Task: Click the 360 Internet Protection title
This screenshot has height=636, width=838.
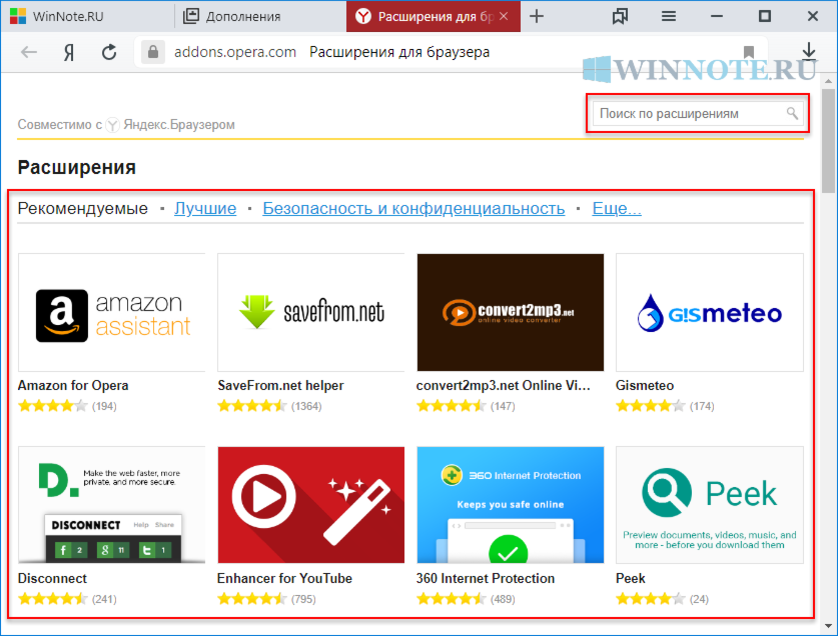Action: (485, 578)
